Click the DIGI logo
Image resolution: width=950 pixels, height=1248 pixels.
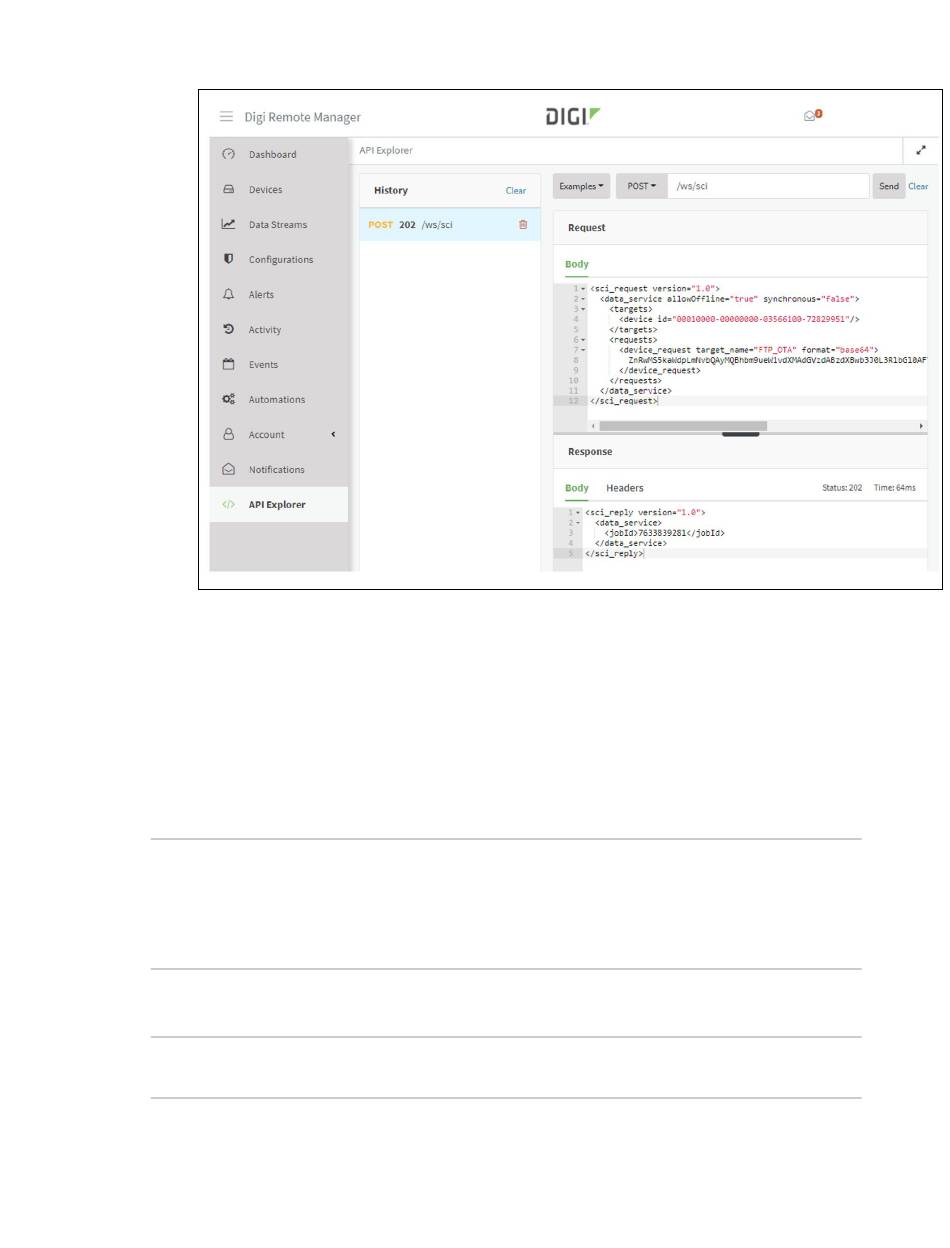pos(573,116)
